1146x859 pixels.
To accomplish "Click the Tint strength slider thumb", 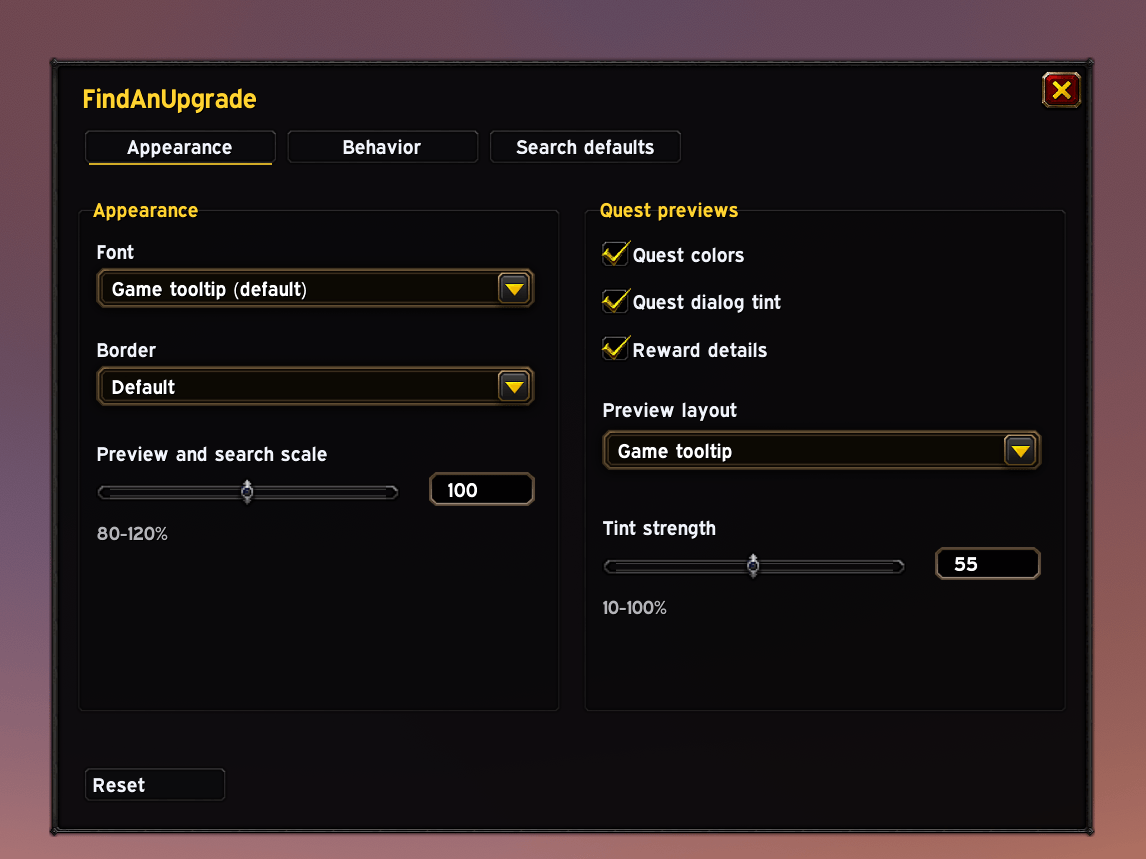I will 753,566.
